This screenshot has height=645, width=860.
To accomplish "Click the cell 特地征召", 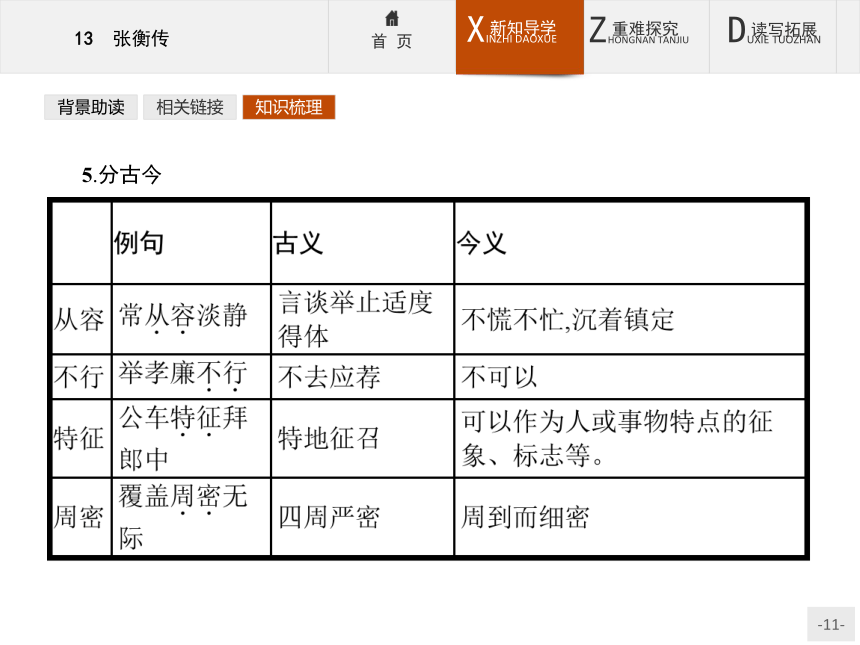I will (x=329, y=439).
